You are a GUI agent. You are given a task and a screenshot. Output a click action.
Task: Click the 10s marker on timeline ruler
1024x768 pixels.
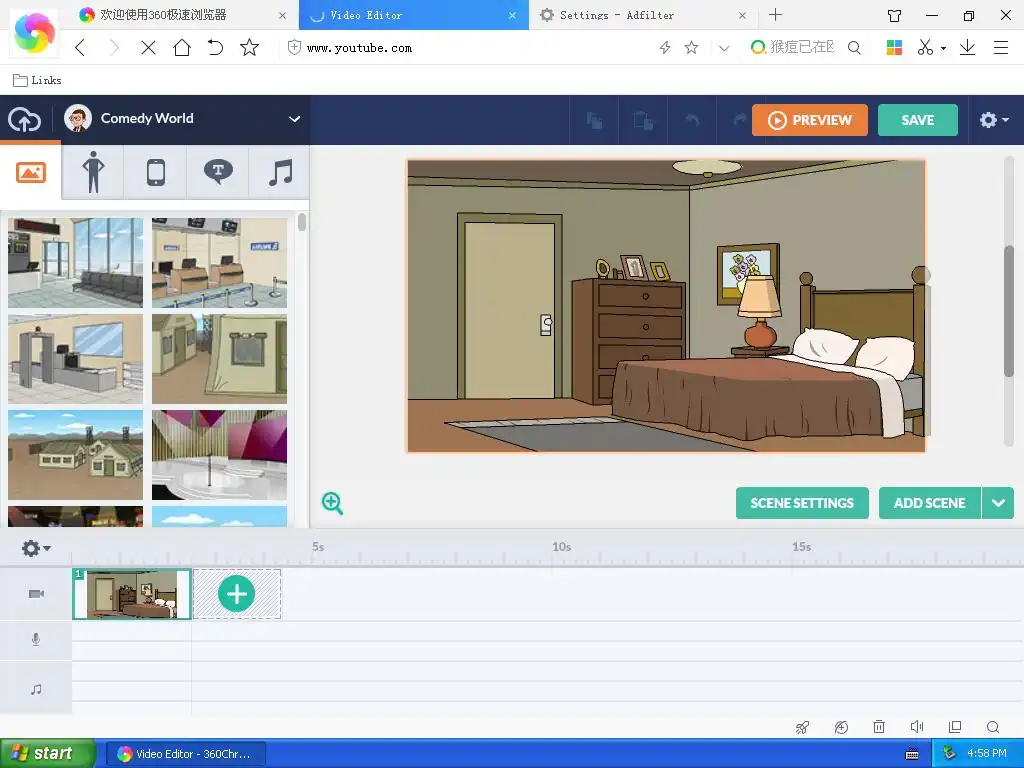coord(562,547)
